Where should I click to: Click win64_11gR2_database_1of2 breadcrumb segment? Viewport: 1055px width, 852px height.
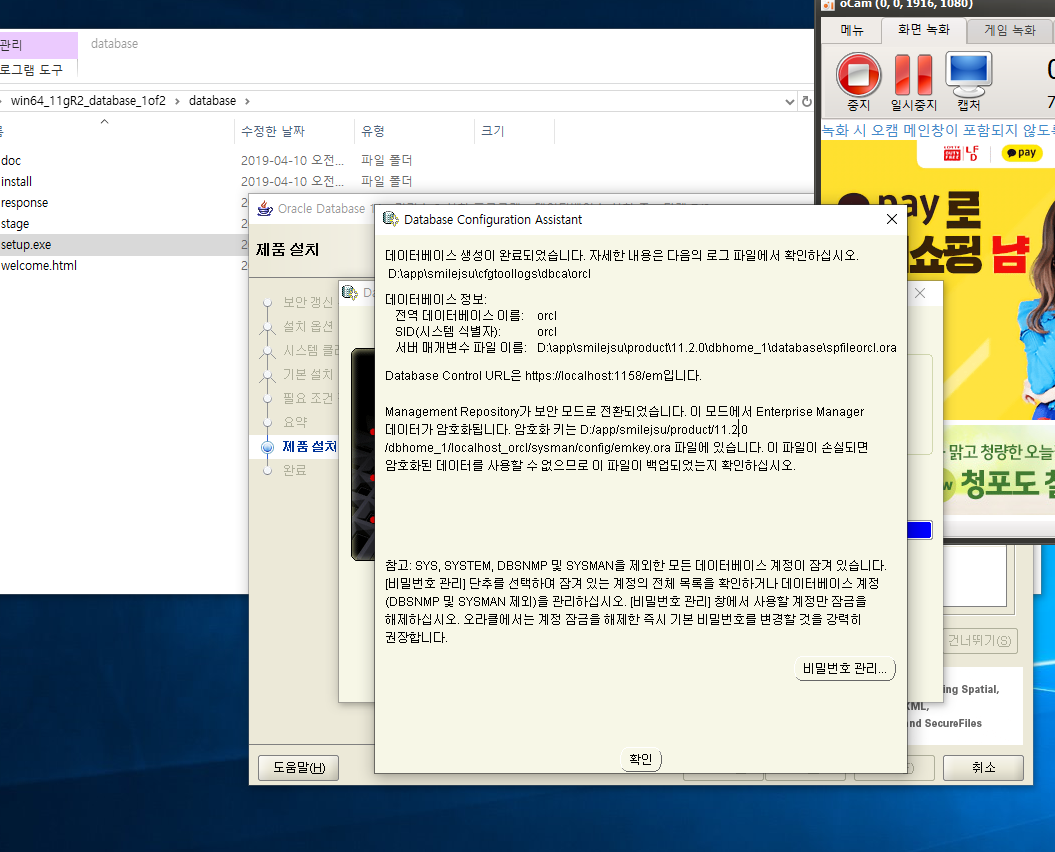(x=88, y=101)
